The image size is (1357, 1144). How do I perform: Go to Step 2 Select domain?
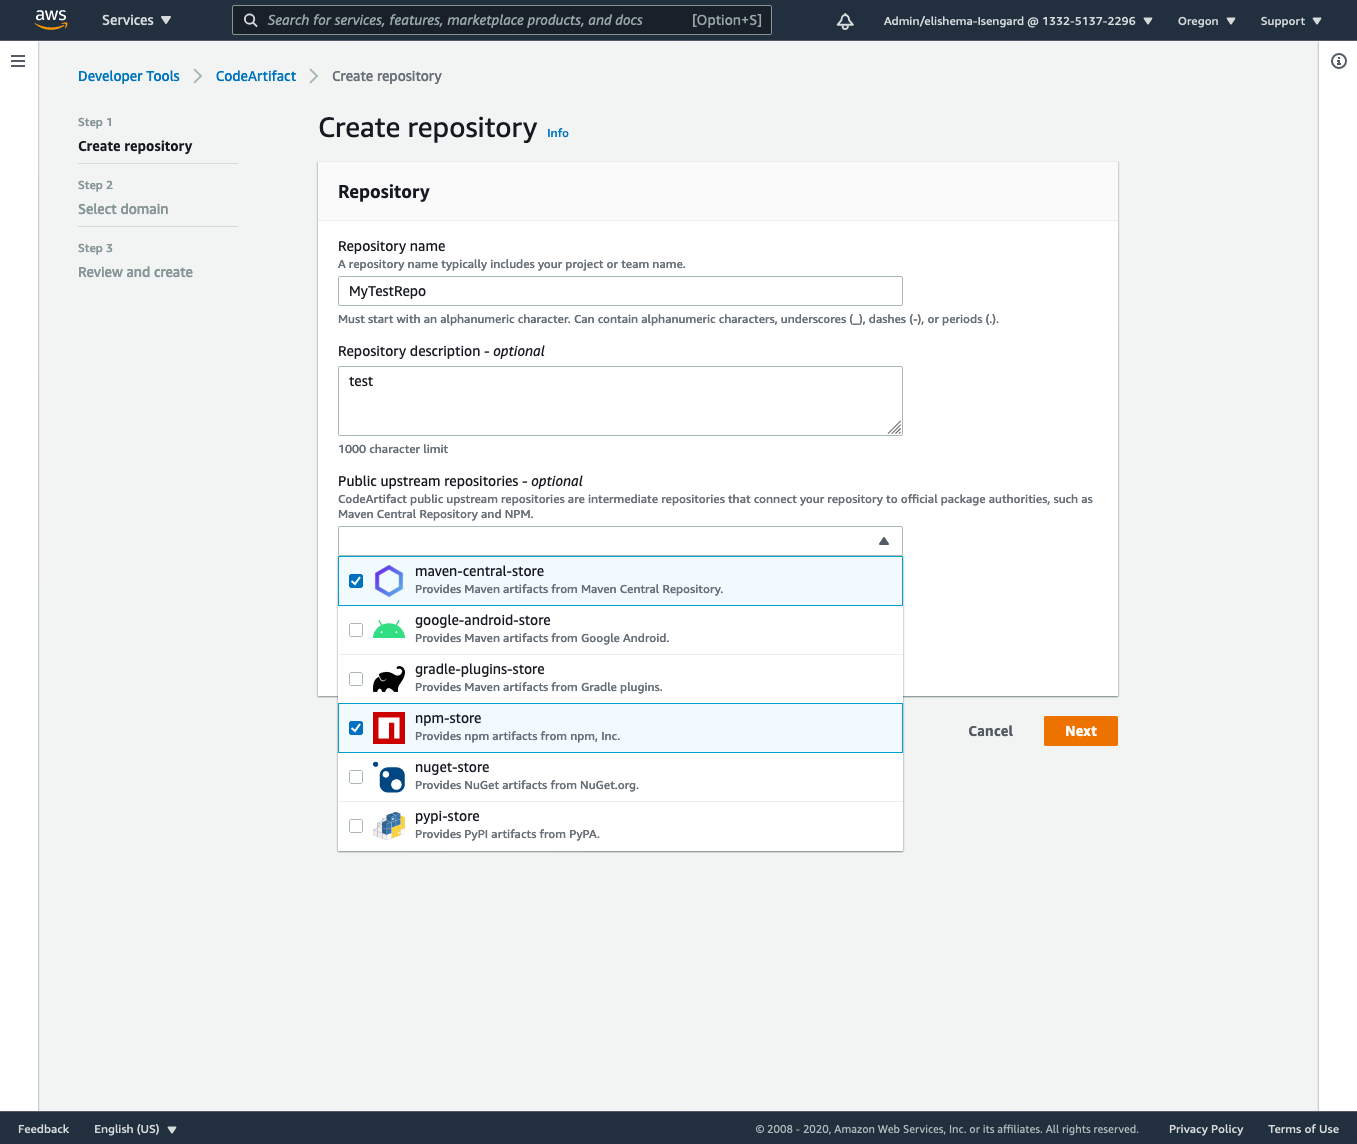coord(123,209)
